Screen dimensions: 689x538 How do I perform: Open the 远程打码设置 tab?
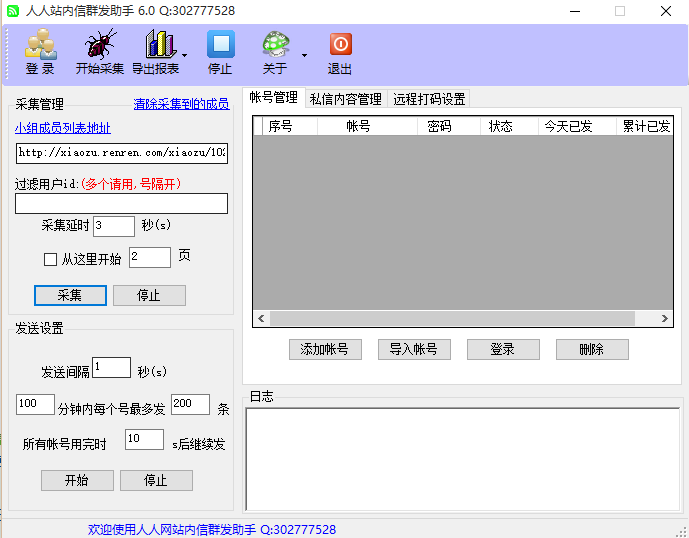(429, 99)
